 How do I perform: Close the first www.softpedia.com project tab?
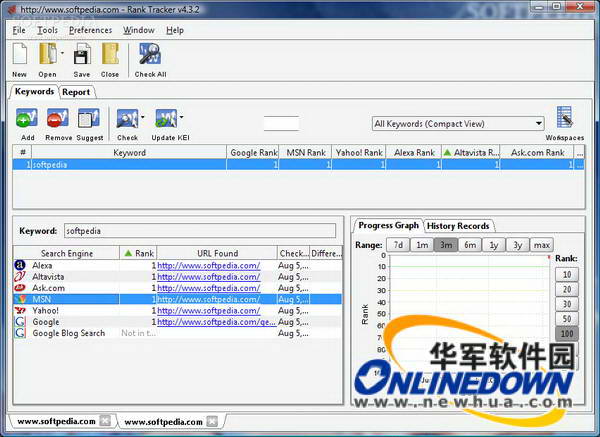105,421
